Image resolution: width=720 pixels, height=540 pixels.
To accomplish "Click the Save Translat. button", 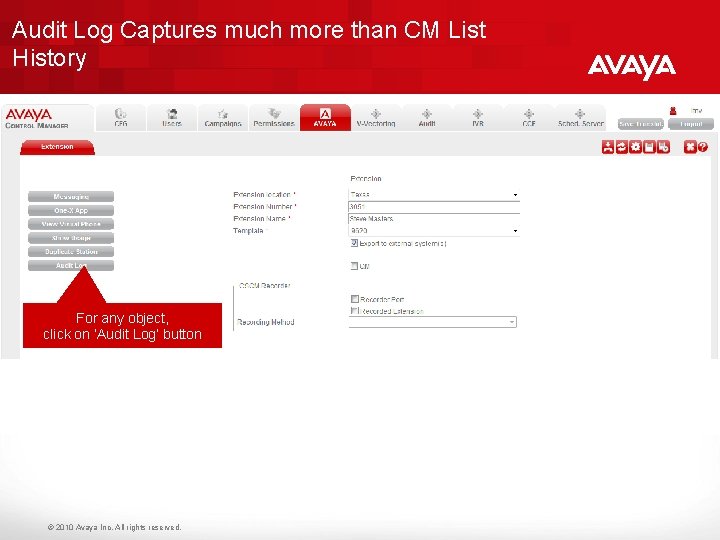I will pyautogui.click(x=641, y=124).
